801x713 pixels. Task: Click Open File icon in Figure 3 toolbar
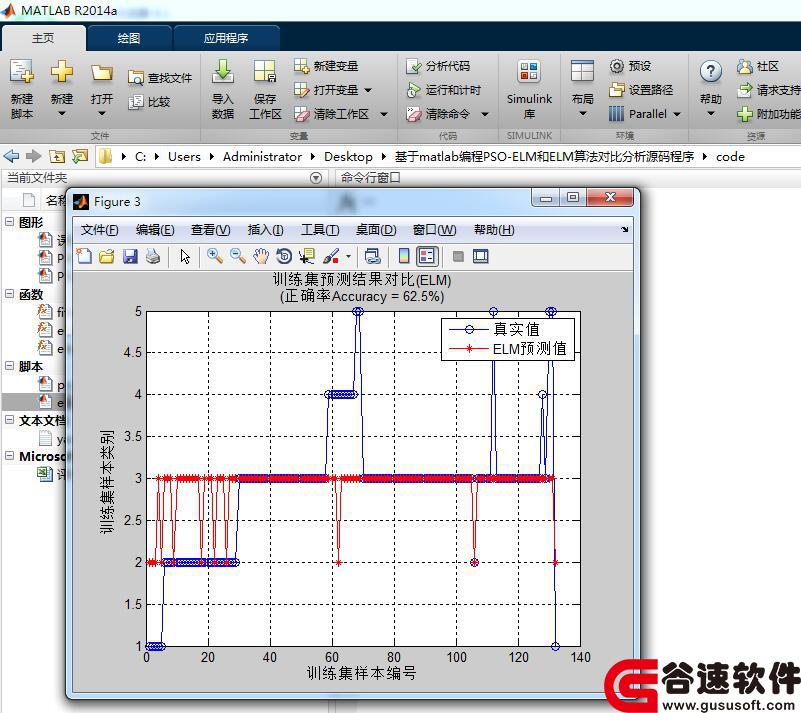(x=107, y=256)
